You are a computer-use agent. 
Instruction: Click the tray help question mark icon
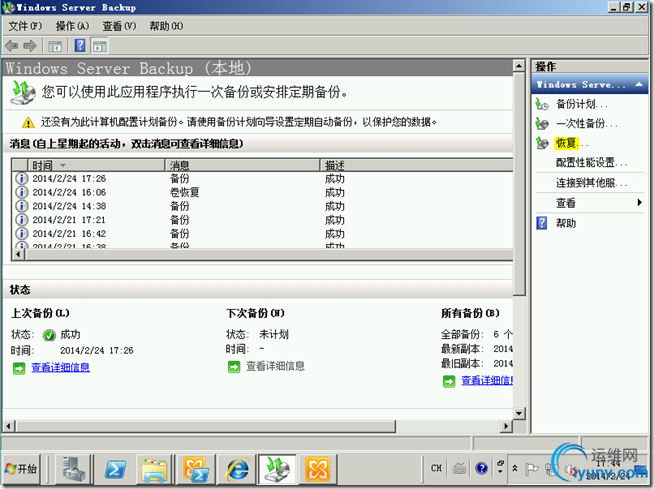(x=481, y=469)
